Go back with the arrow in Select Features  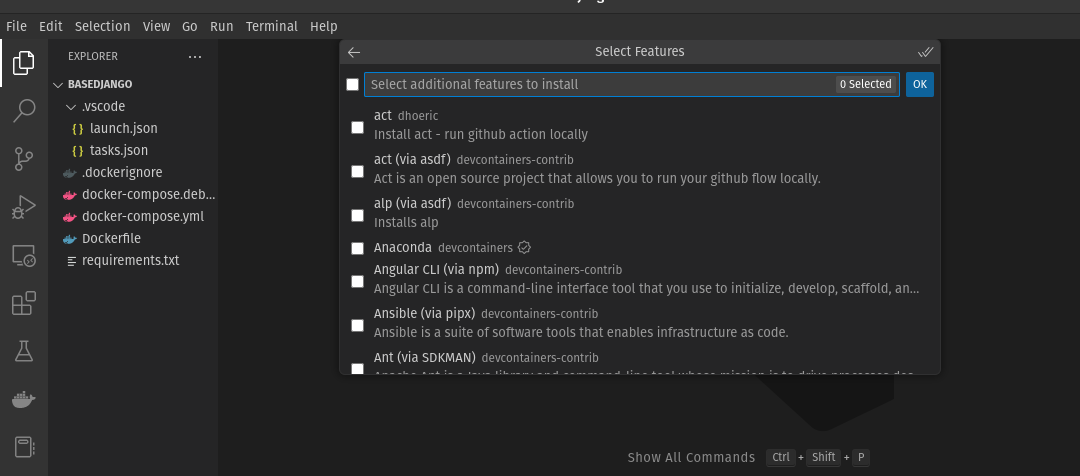(x=354, y=52)
